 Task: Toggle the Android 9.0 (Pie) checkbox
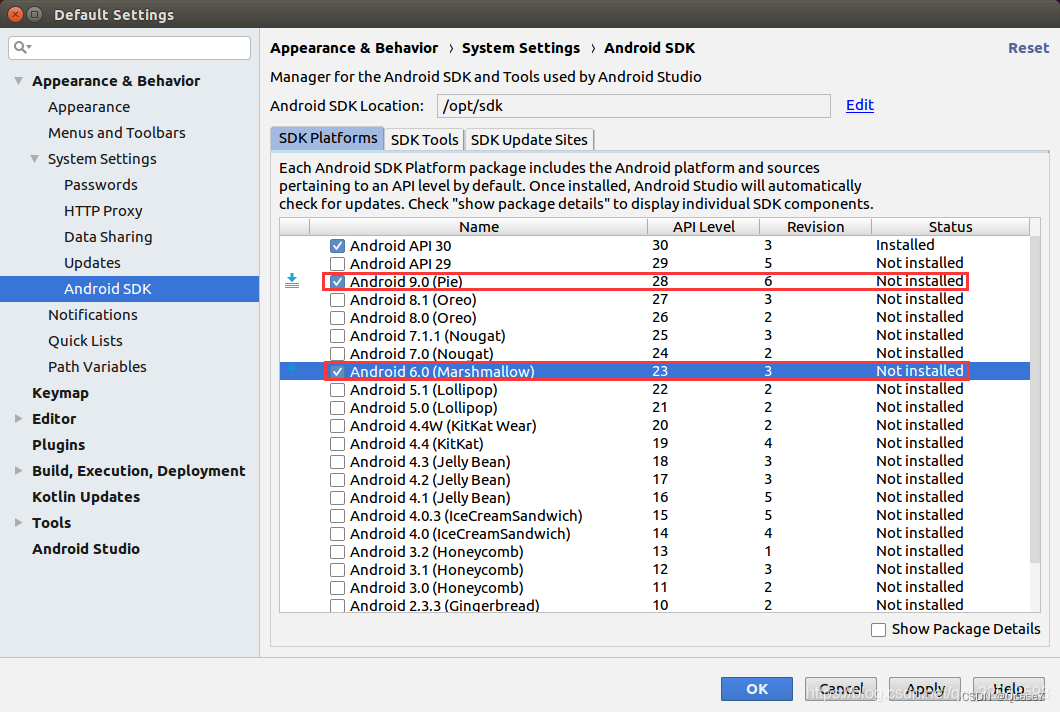point(337,282)
